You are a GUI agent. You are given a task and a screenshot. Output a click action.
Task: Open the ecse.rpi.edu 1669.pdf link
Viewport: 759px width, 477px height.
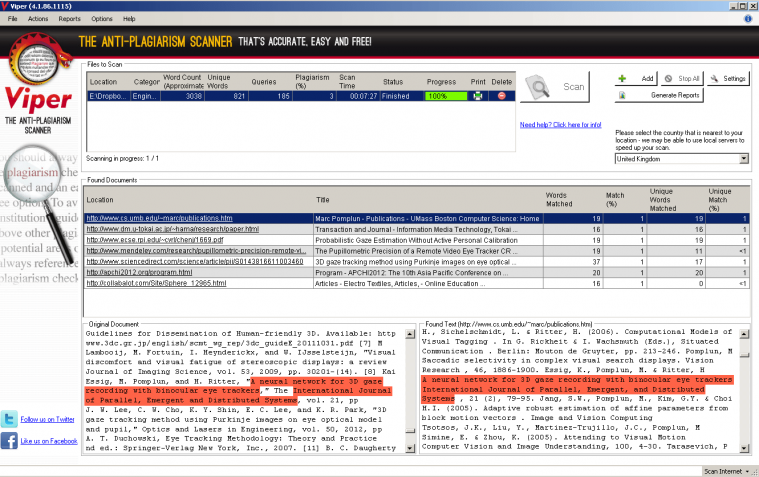(155, 240)
